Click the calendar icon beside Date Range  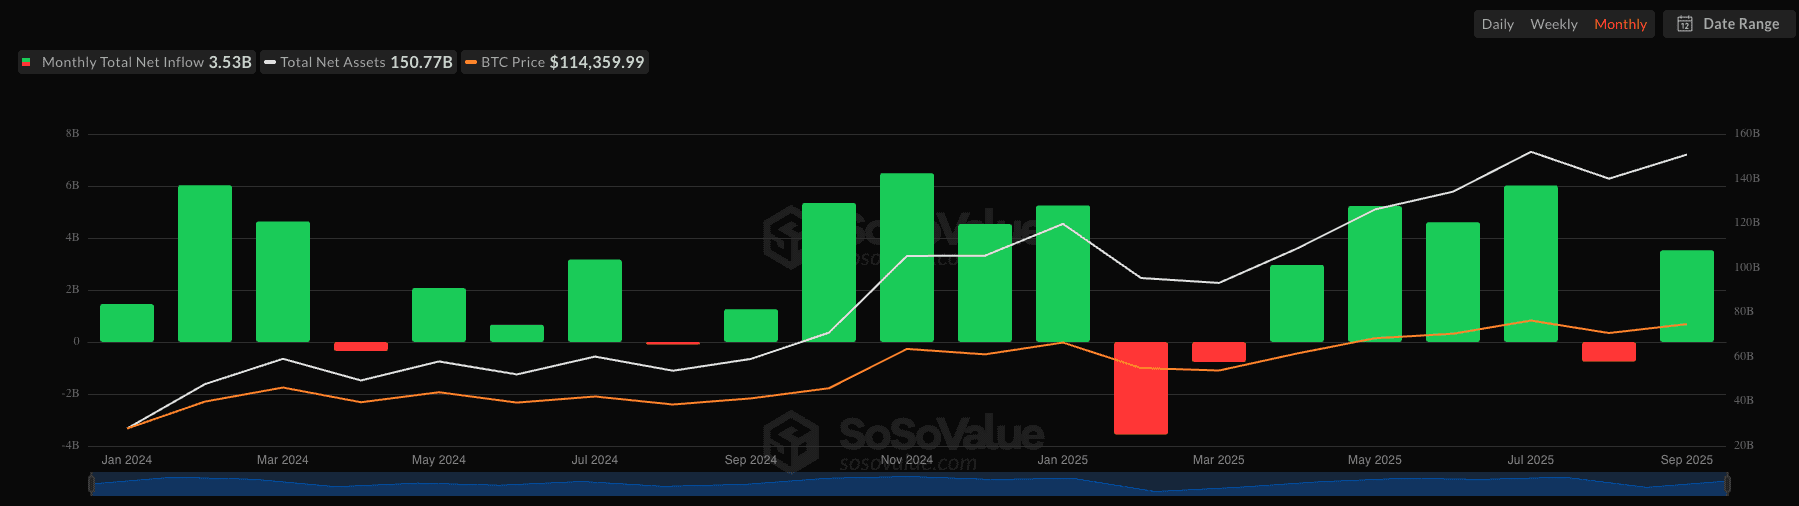[x=1684, y=24]
